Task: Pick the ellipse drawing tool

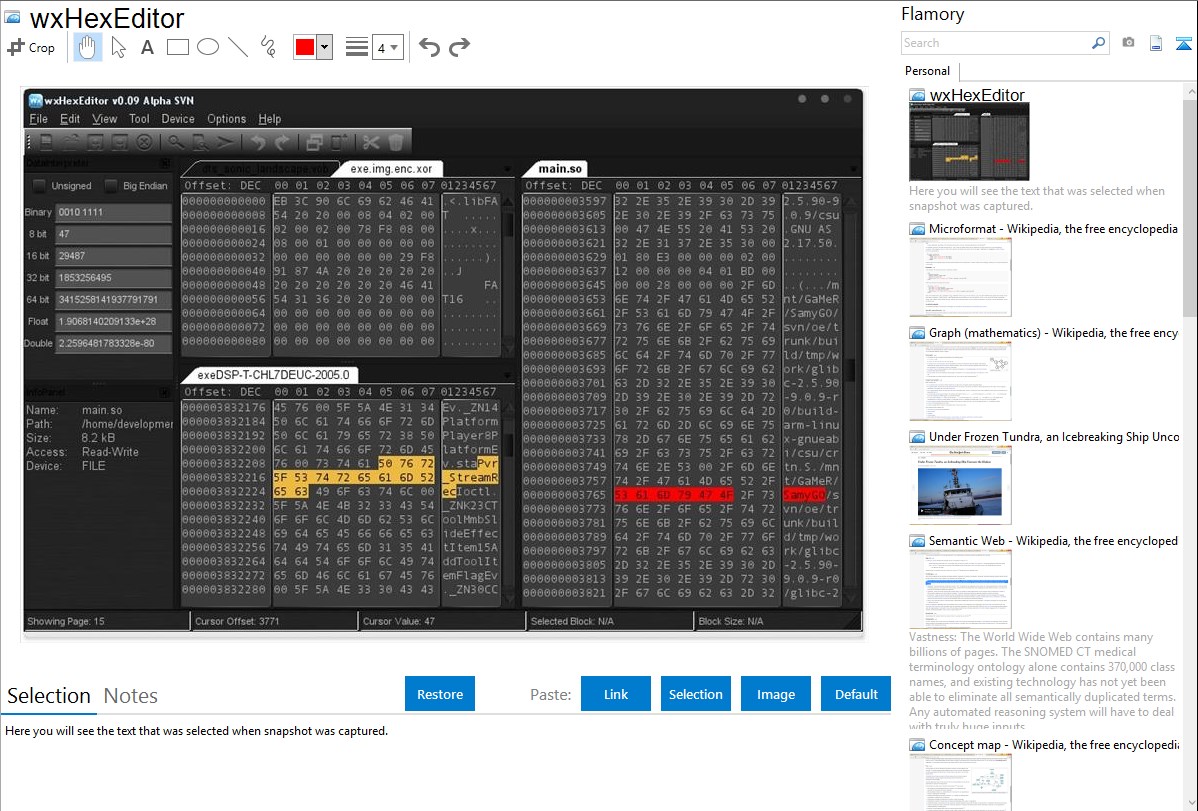Action: point(208,47)
